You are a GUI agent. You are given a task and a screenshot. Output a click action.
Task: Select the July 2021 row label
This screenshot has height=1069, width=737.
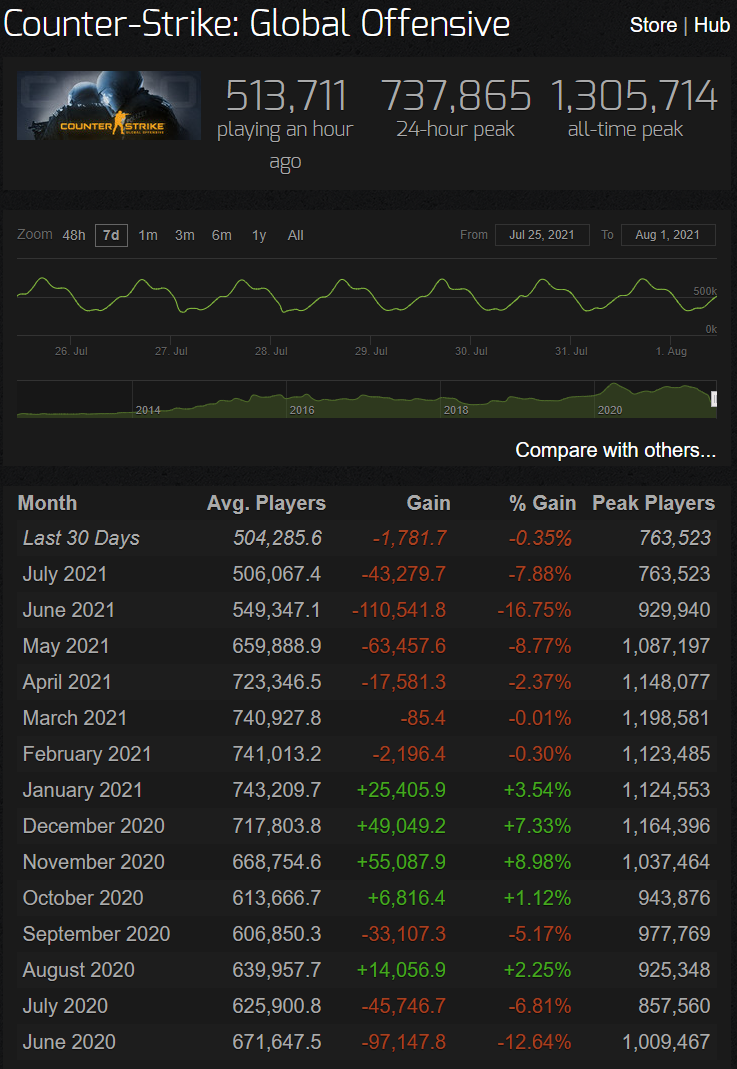(x=65, y=574)
